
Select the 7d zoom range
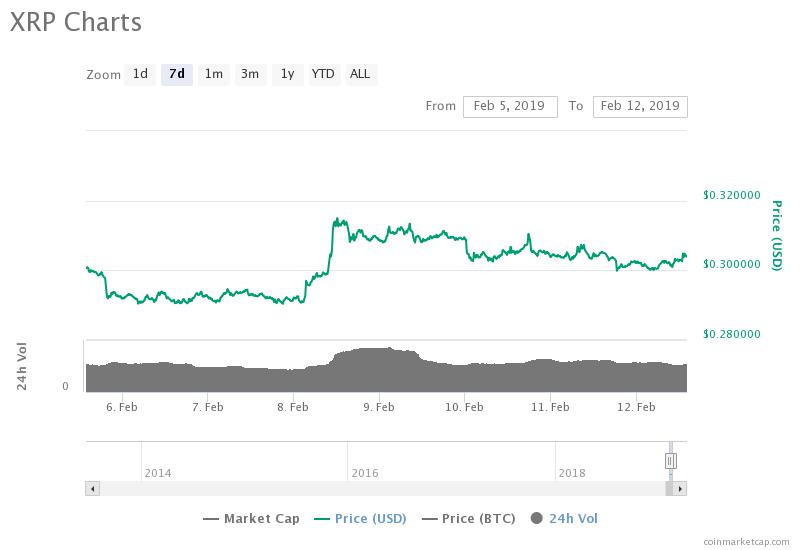[x=177, y=74]
